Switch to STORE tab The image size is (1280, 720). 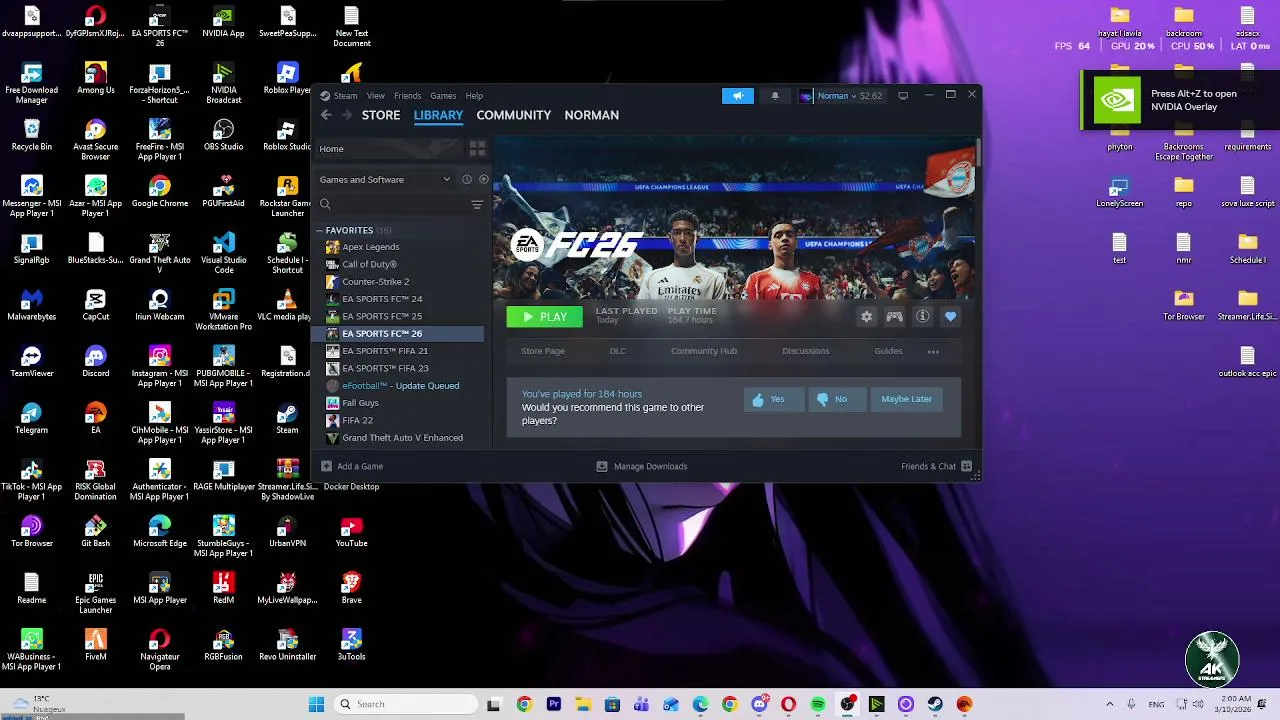[381, 115]
